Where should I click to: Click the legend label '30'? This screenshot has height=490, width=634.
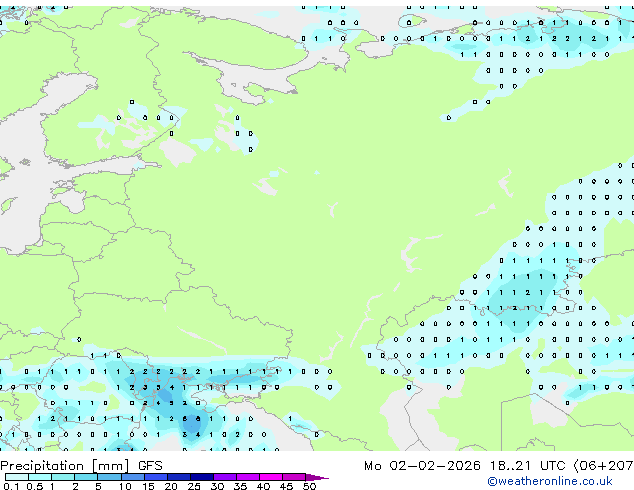217,486
